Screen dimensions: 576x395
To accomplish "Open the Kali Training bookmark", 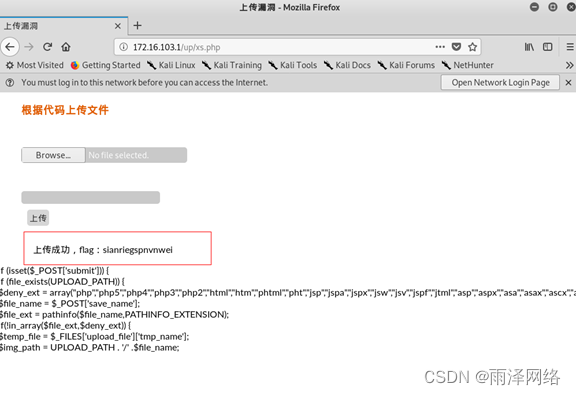I will tap(232, 65).
